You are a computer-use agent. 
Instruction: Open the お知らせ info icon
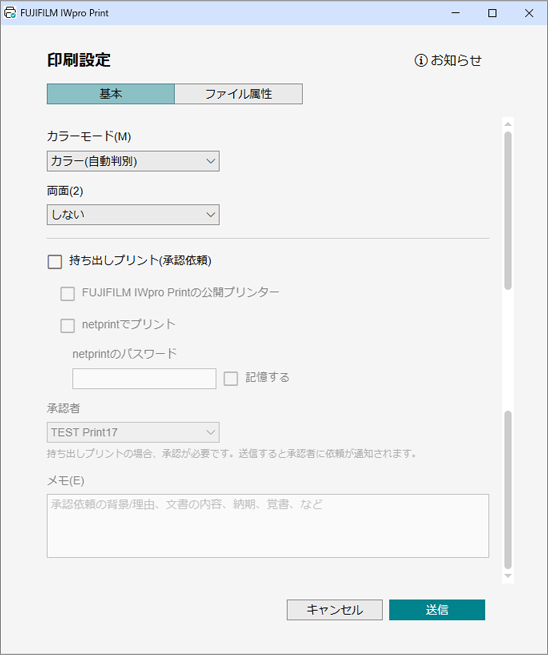pyautogui.click(x=421, y=61)
